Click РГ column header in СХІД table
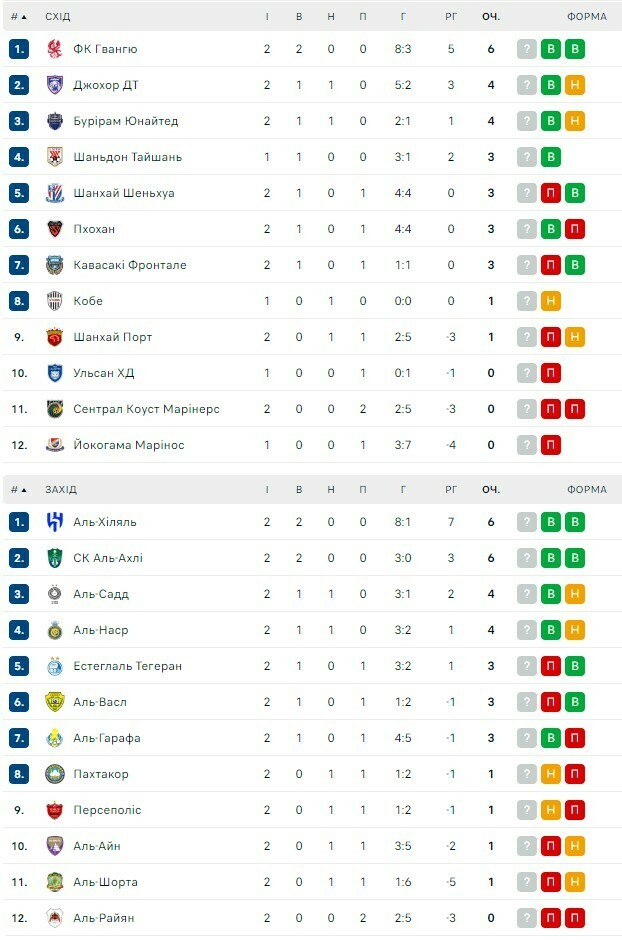This screenshot has height=940, width=622. [x=451, y=17]
